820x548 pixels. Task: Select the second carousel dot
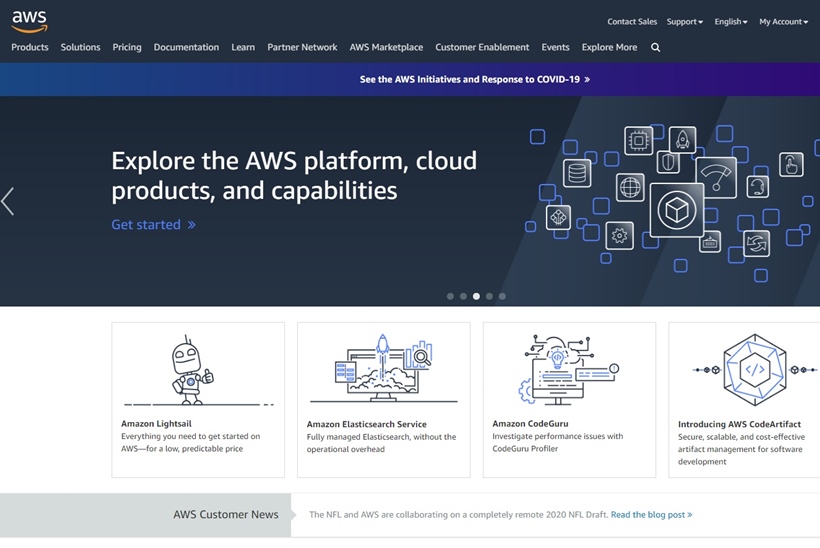pos(463,296)
